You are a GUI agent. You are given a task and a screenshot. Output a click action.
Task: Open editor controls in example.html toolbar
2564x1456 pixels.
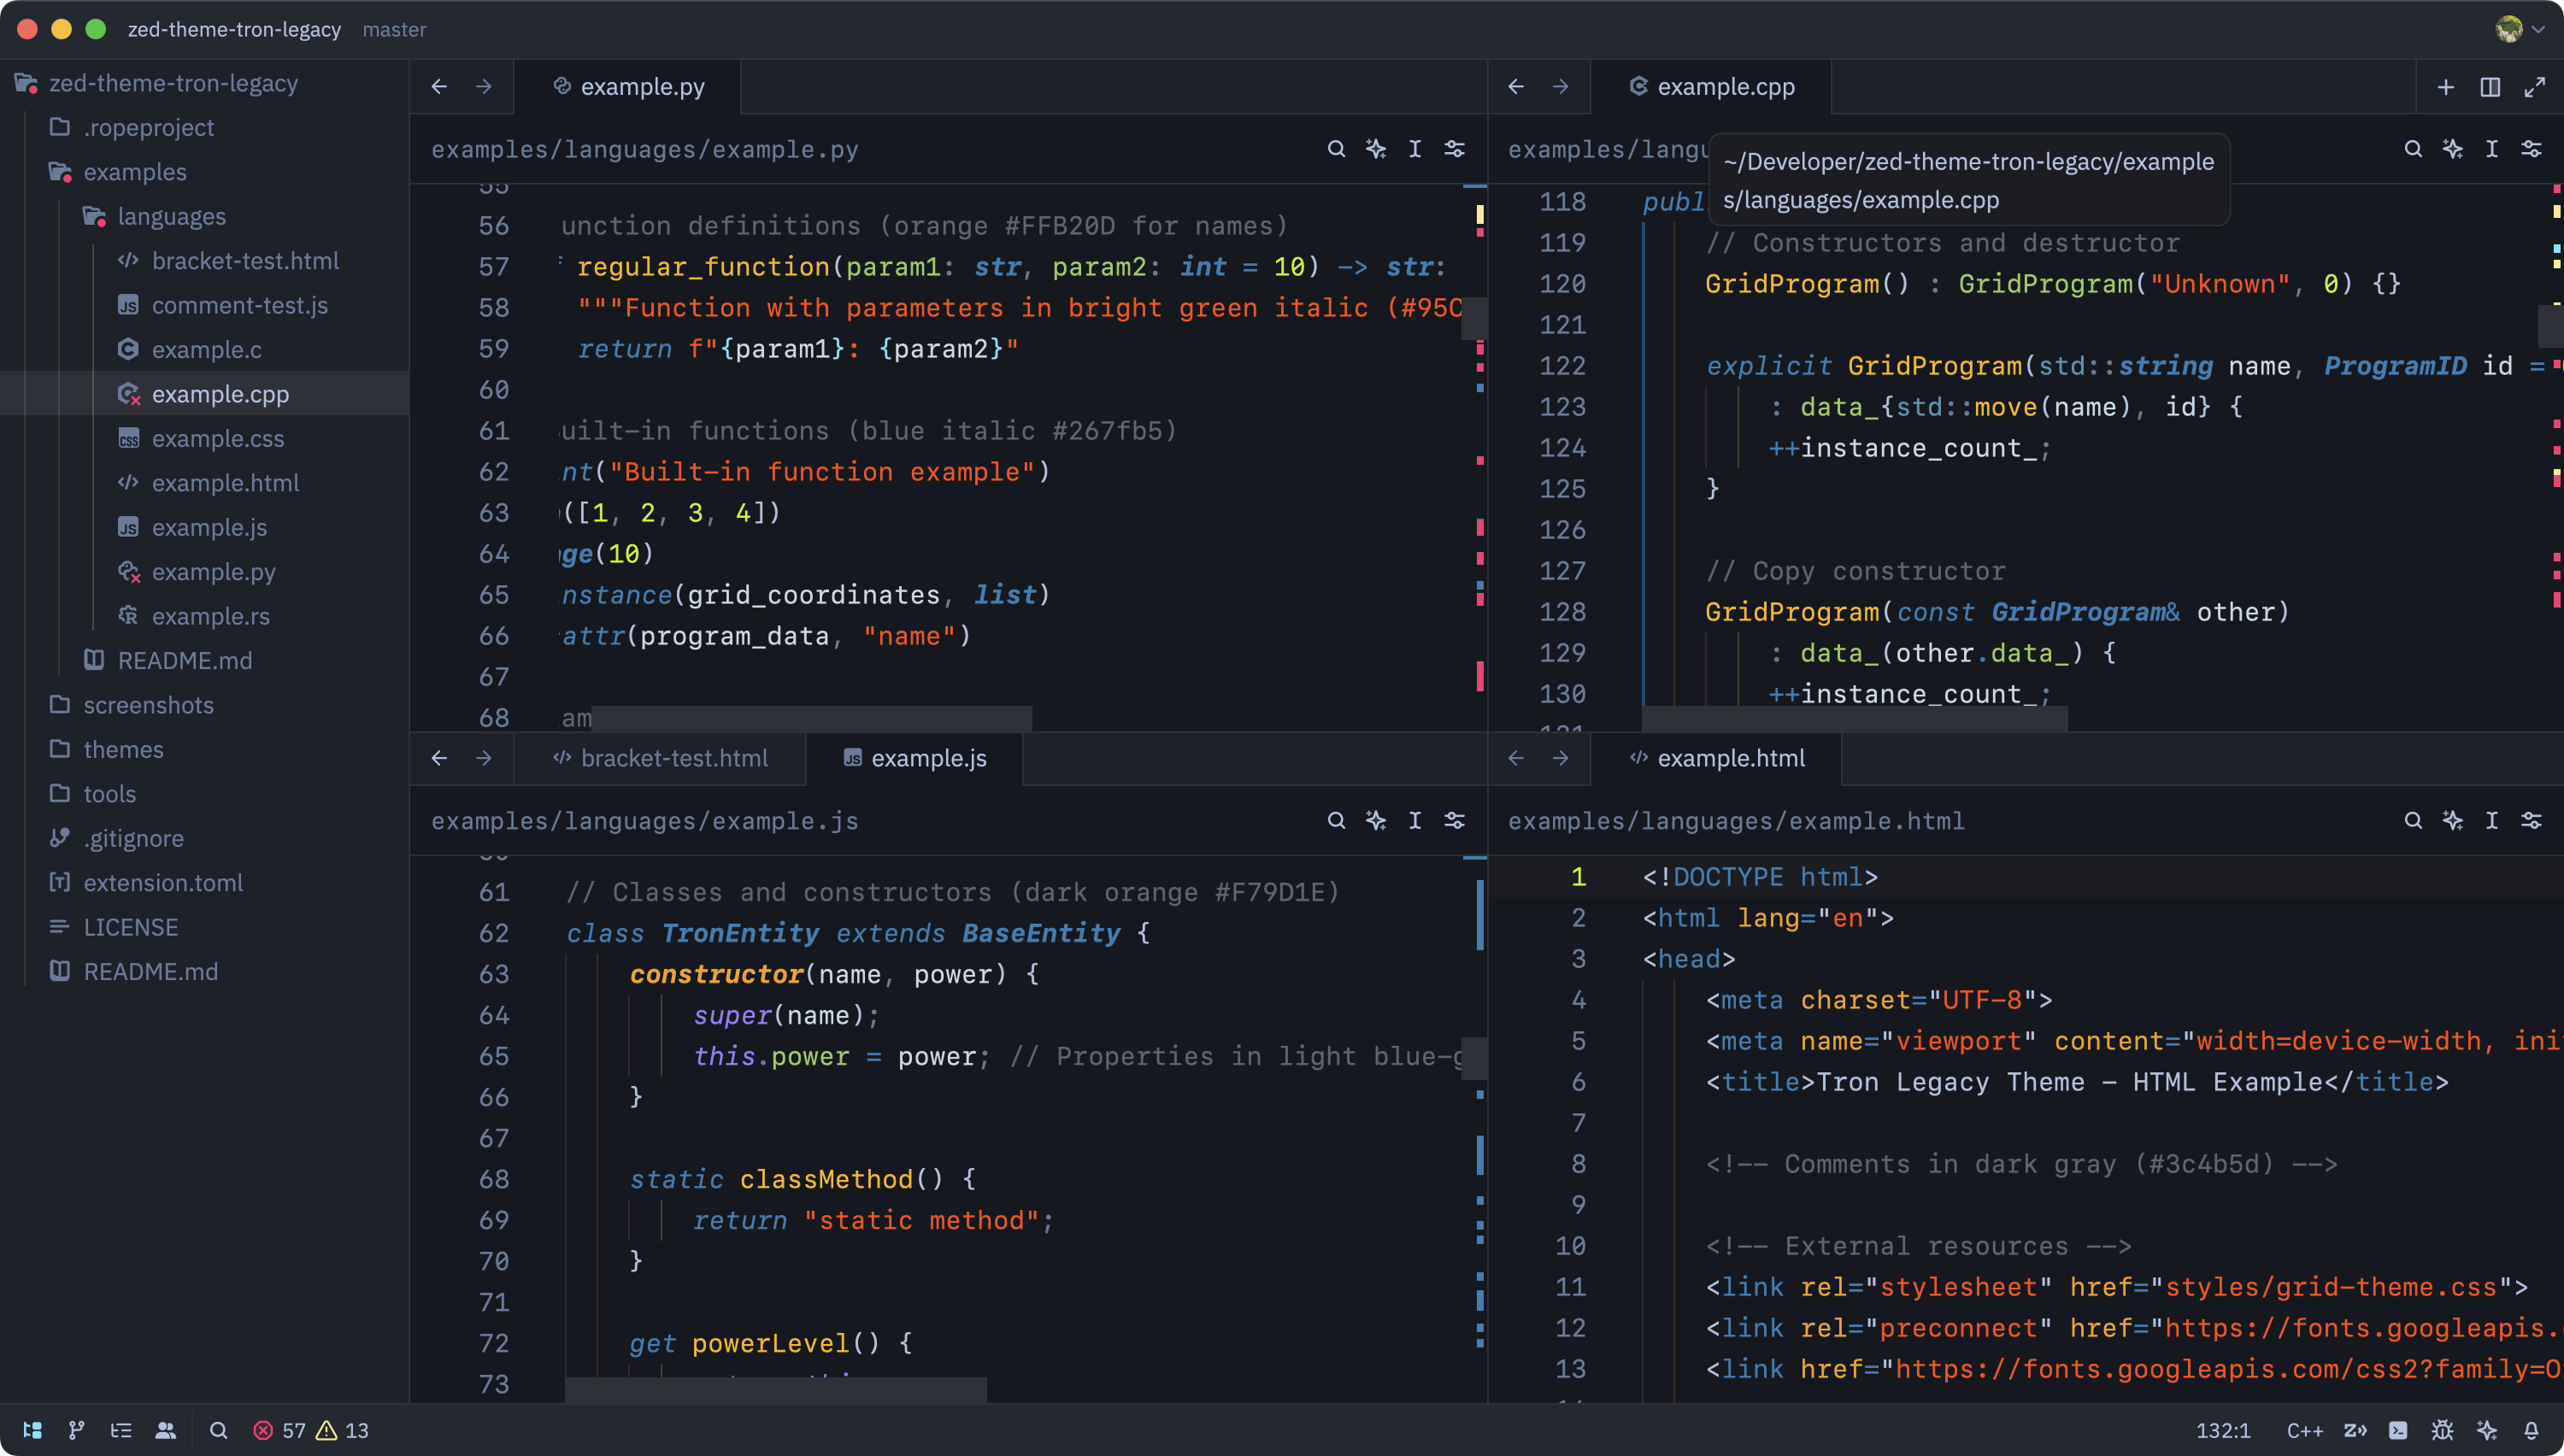coord(2531,820)
